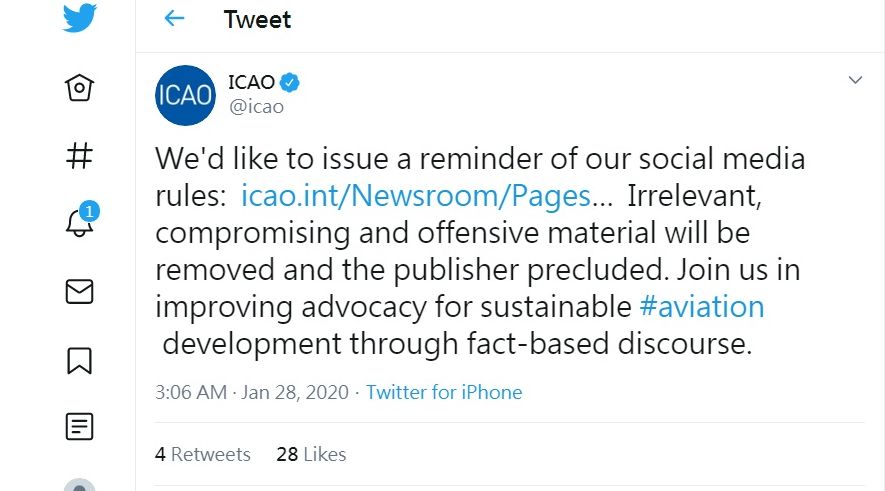The image size is (885, 491).
Task: Open the Home icon in sidebar
Action: tap(79, 88)
